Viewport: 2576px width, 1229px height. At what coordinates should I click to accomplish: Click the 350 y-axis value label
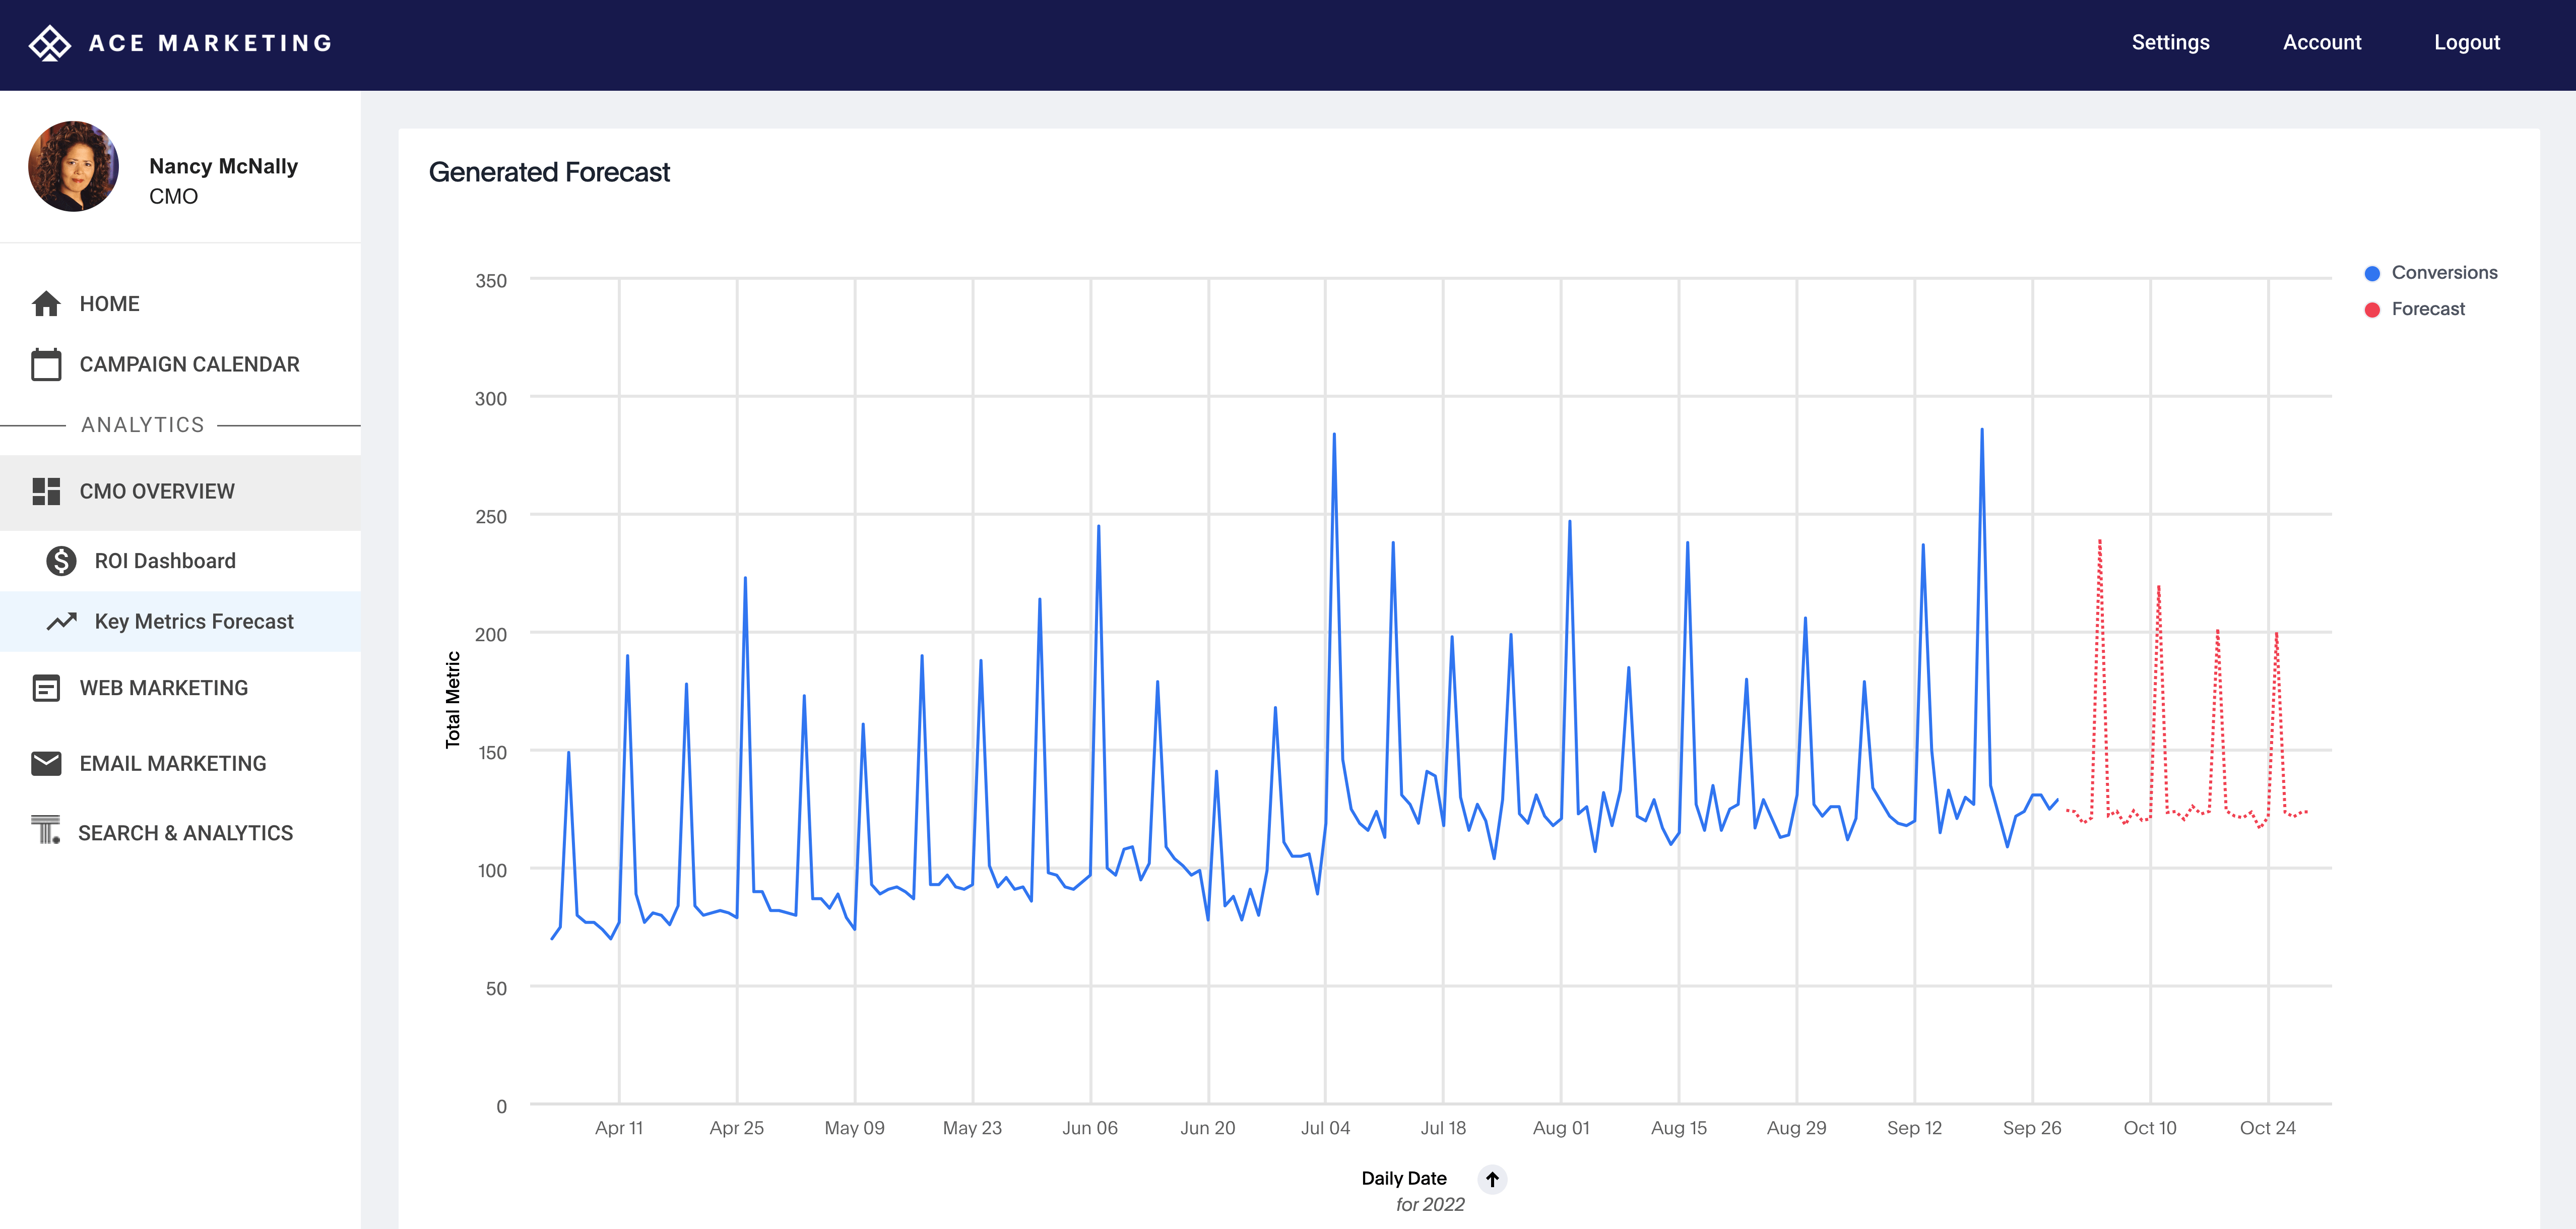pyautogui.click(x=491, y=281)
